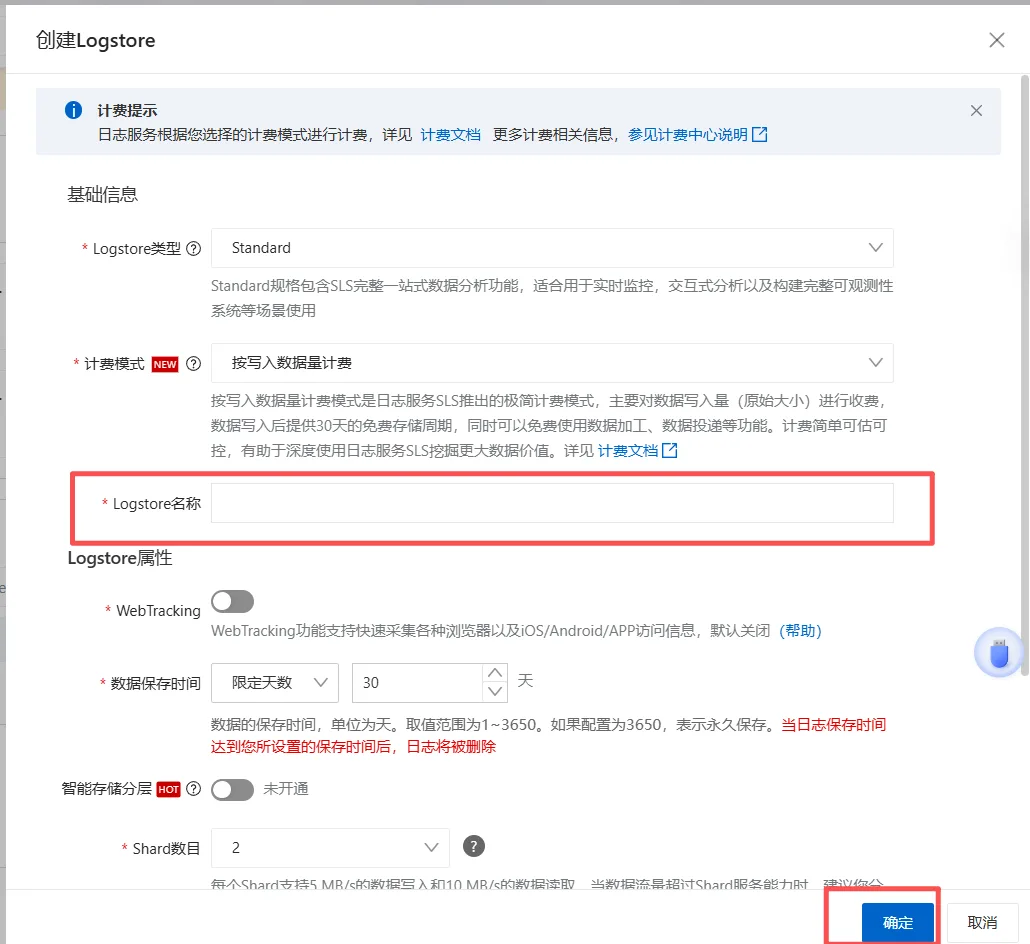
Task: Close the 创建Logstore dialog with X
Action: point(996,40)
